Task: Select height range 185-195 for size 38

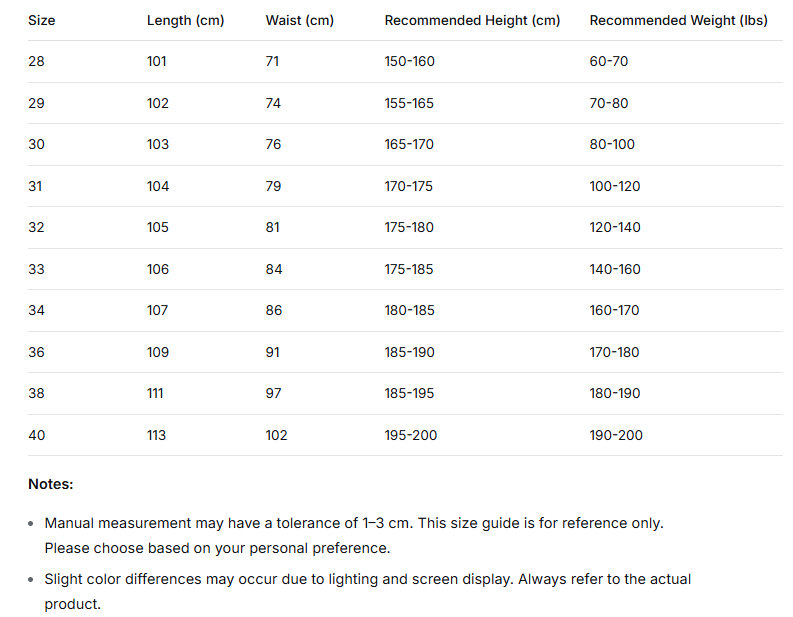Action: point(409,393)
